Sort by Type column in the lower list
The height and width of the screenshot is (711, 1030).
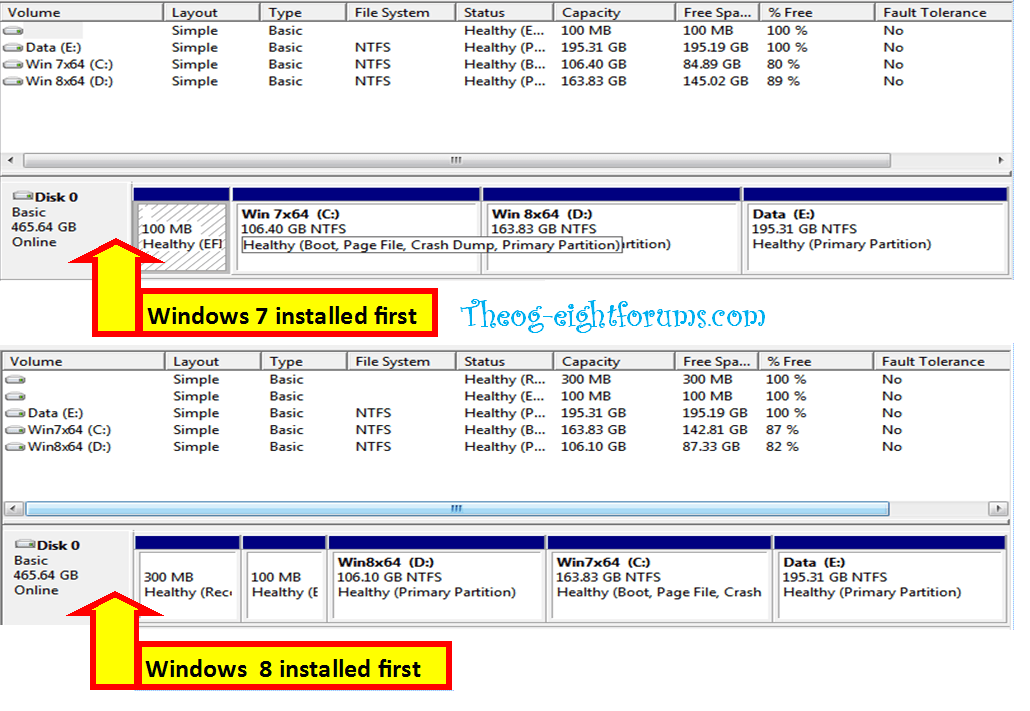click(x=303, y=361)
